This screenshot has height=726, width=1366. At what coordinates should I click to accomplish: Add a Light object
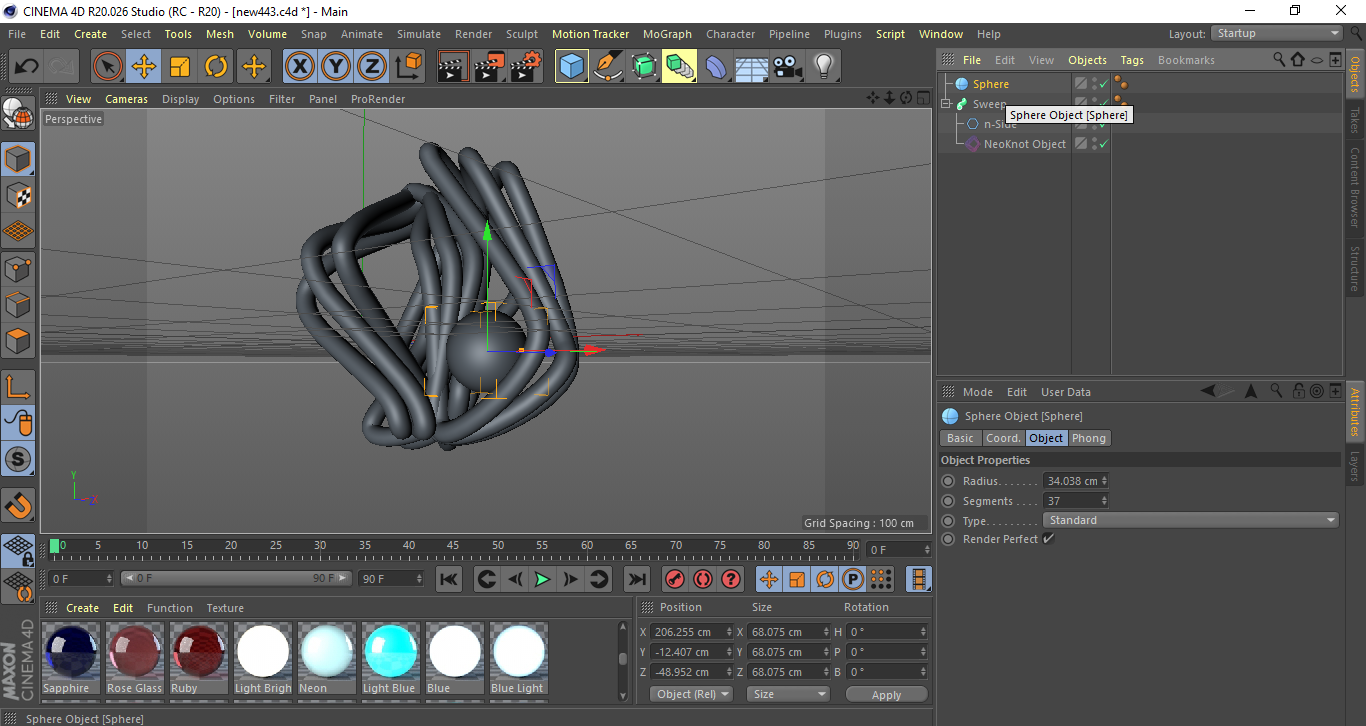823,67
